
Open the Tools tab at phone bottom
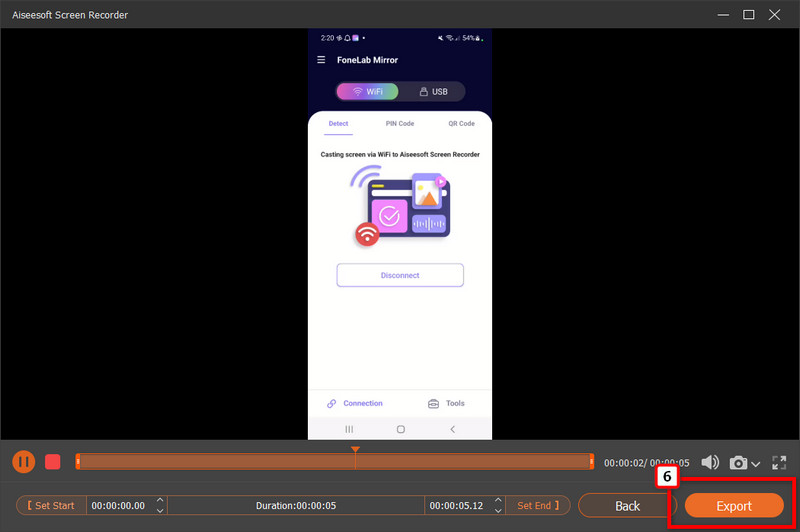(x=446, y=403)
